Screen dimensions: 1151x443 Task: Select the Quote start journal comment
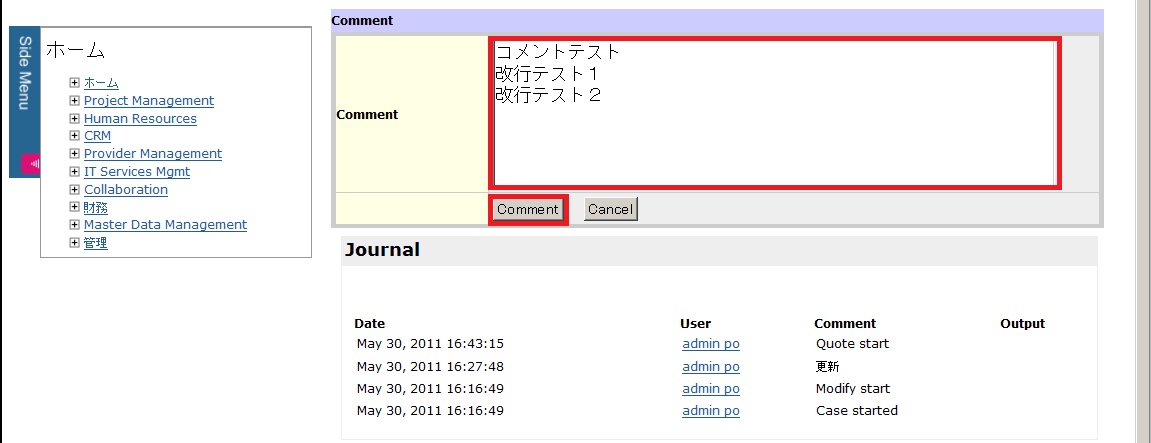coord(852,344)
